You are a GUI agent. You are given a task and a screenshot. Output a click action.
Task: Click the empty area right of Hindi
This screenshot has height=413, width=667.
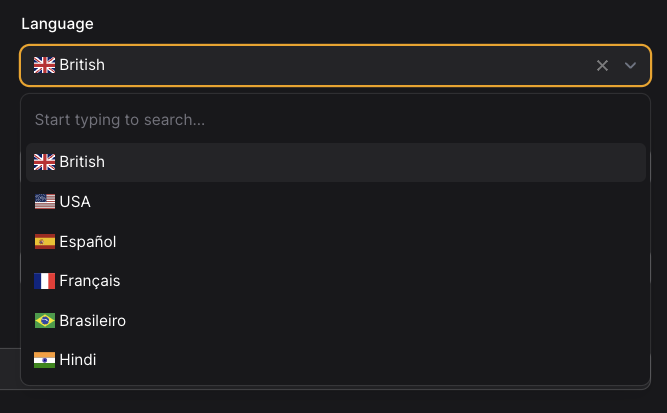[x=370, y=360]
